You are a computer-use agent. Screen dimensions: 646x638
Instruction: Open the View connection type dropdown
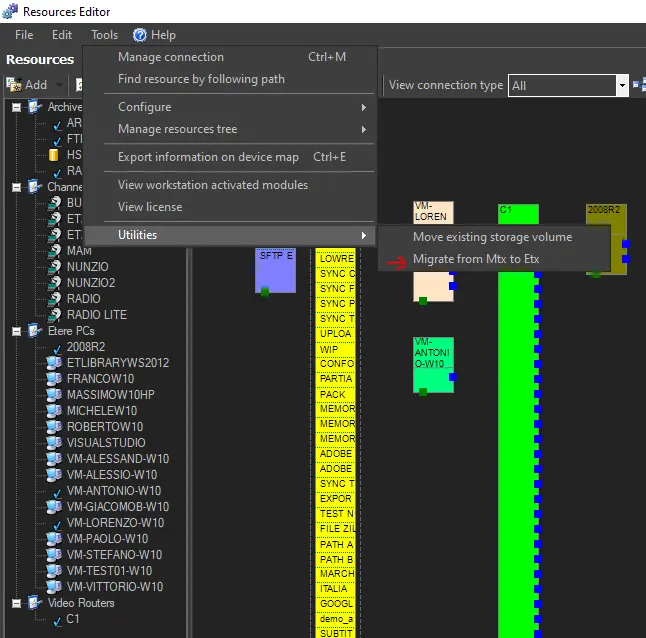622,86
